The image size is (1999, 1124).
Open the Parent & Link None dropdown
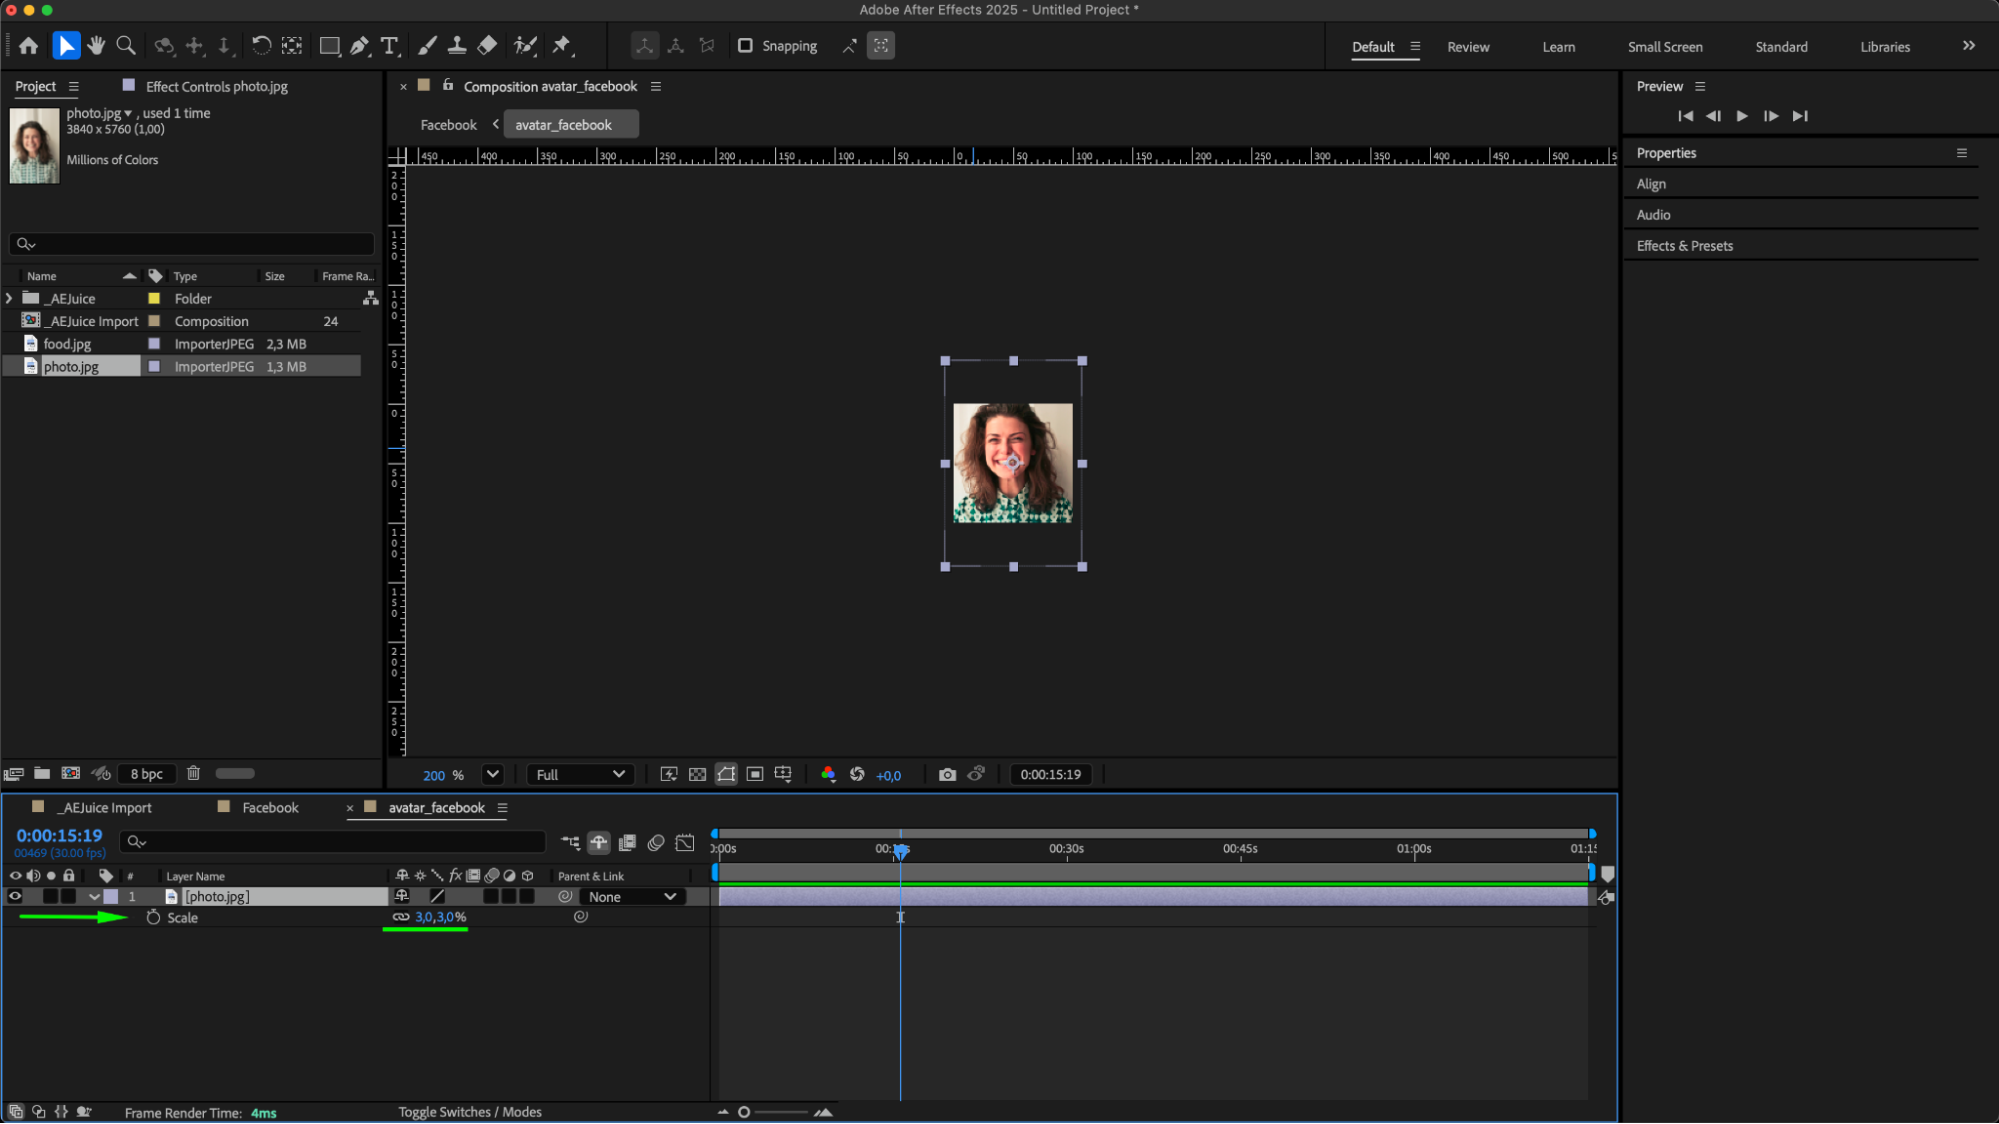[632, 896]
